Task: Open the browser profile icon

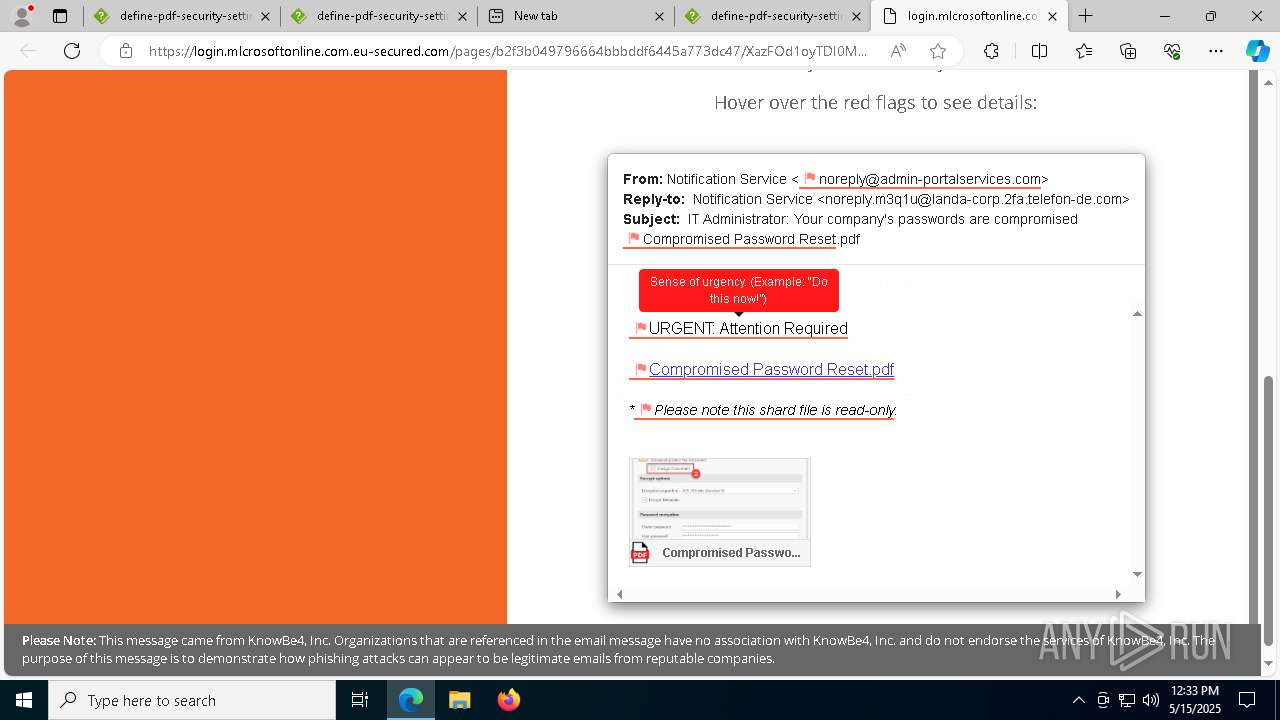Action: pyautogui.click(x=22, y=16)
